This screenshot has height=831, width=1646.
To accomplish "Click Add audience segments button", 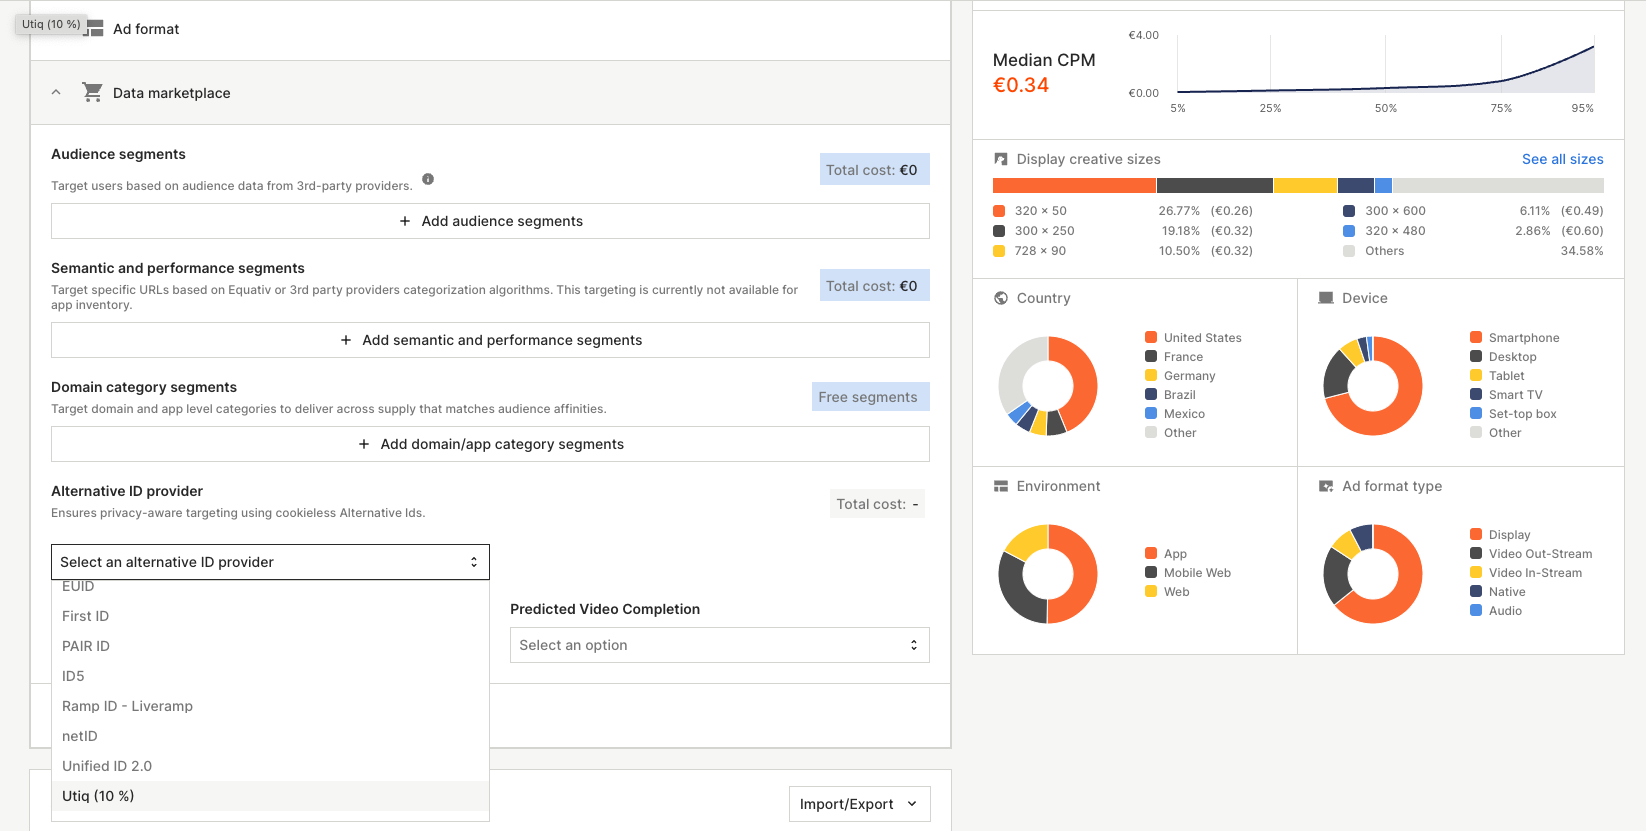I will (490, 221).
